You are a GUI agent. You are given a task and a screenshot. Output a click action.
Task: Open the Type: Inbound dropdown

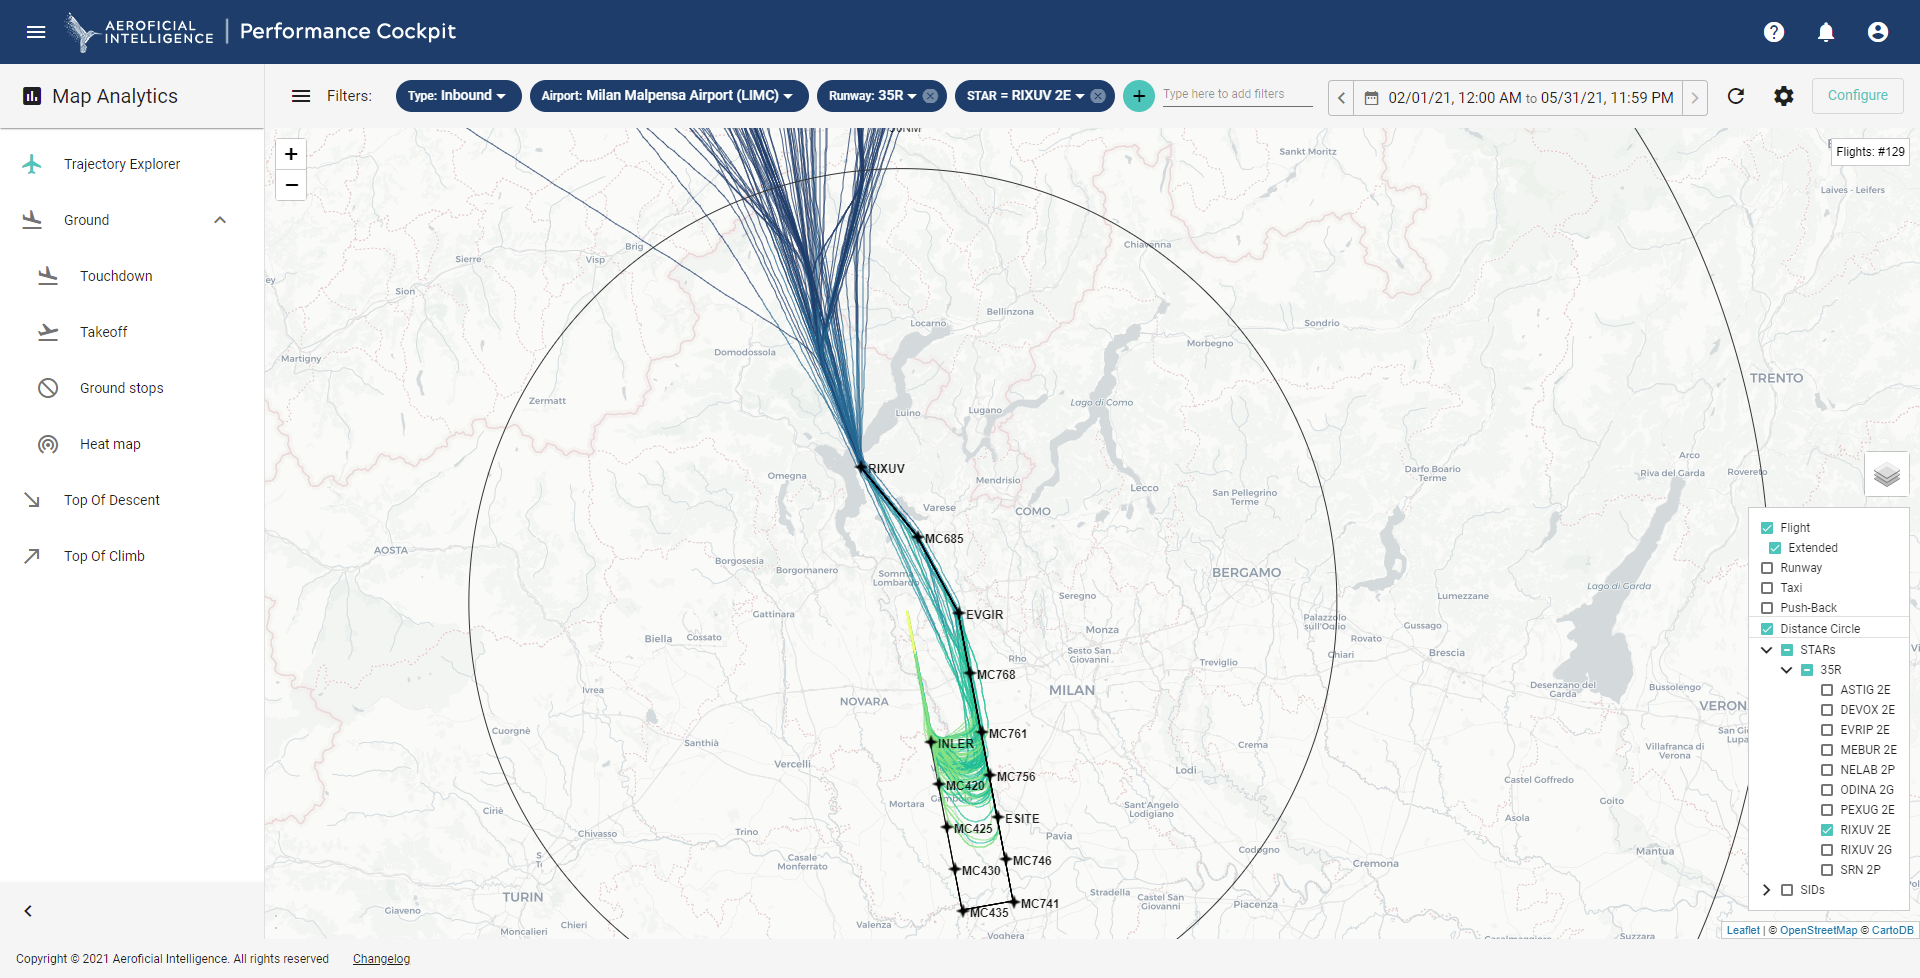458,96
